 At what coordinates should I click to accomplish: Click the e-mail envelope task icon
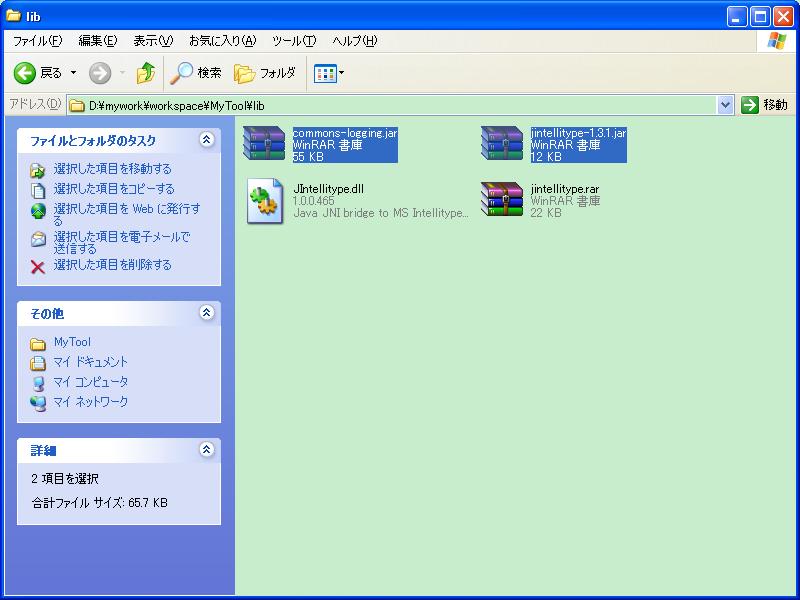click(38, 239)
